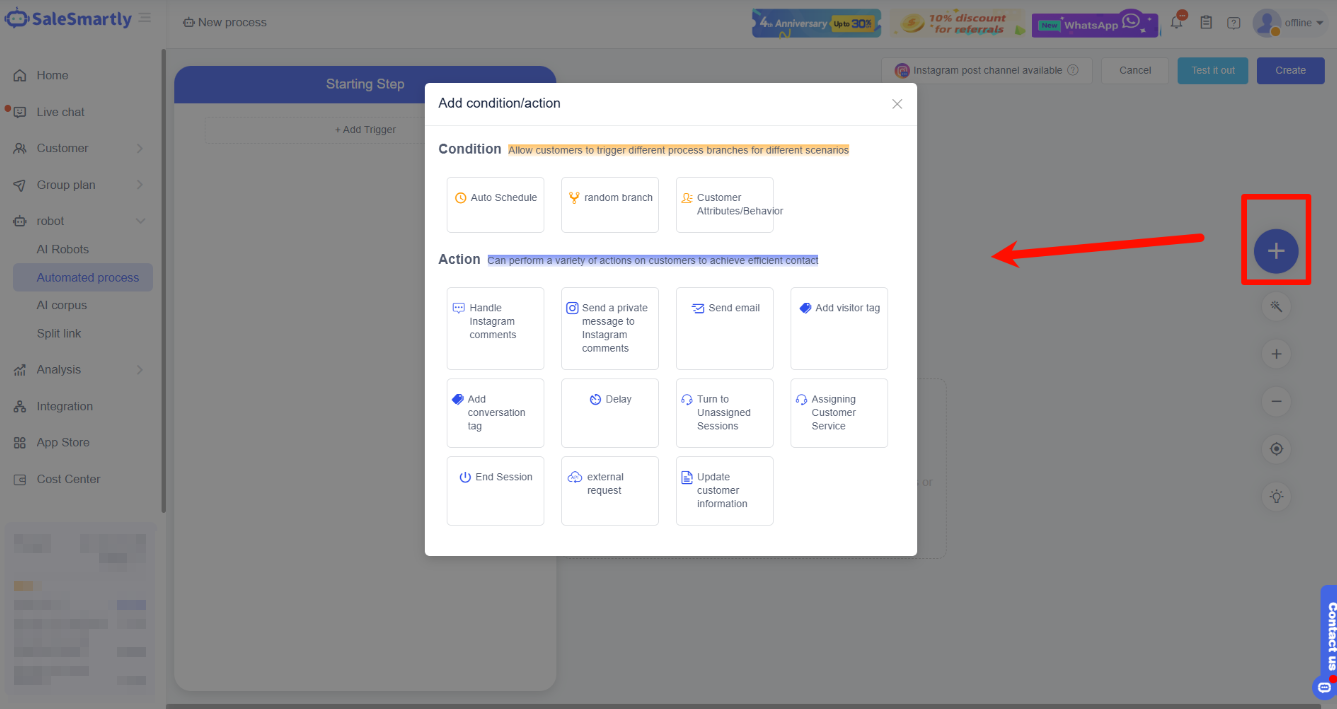Click the center canvas target icon
Viewport: 1337px width, 709px height.
coord(1276,449)
